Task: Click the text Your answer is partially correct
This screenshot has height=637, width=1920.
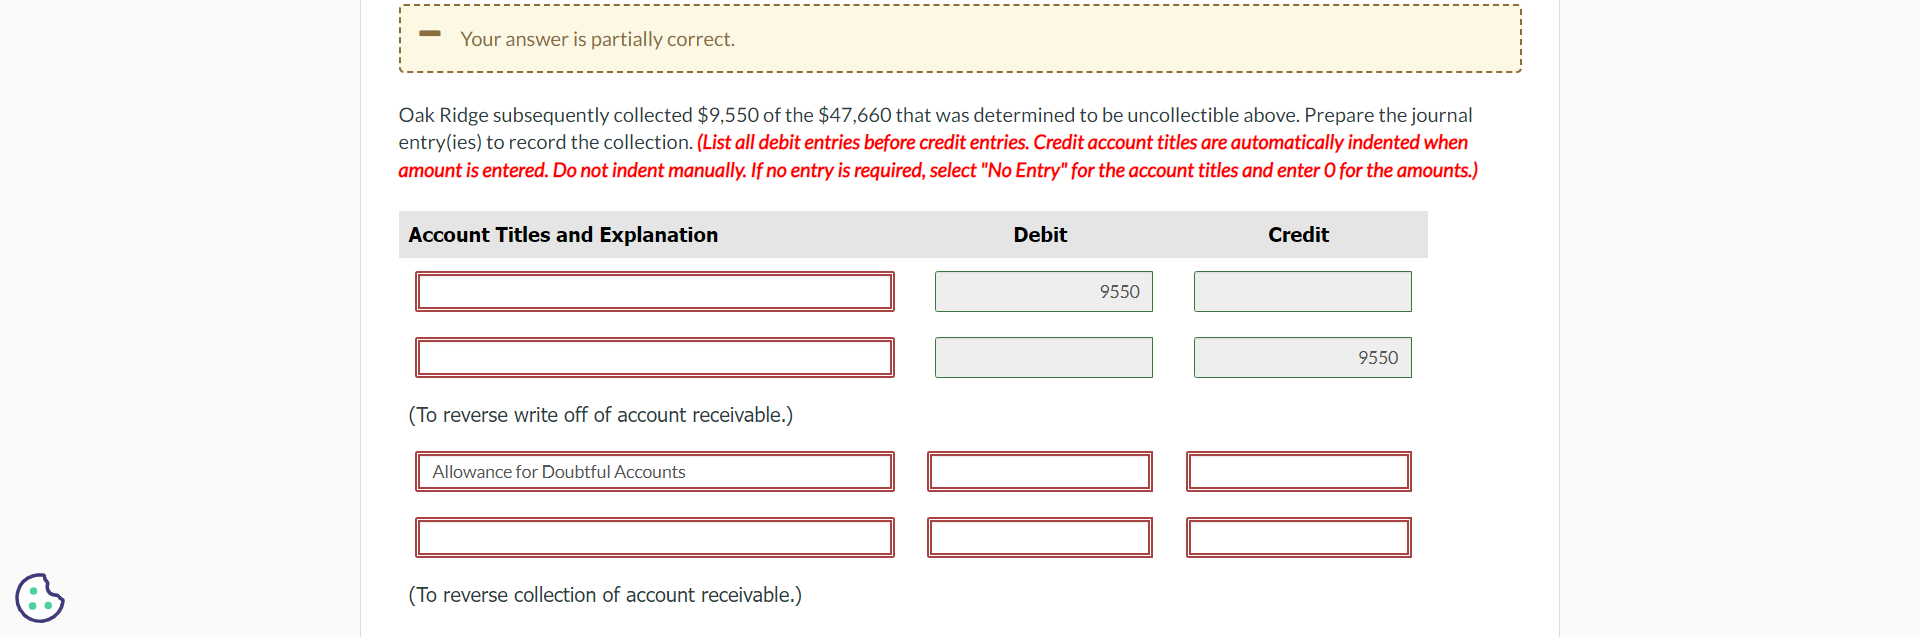Action: tap(597, 39)
